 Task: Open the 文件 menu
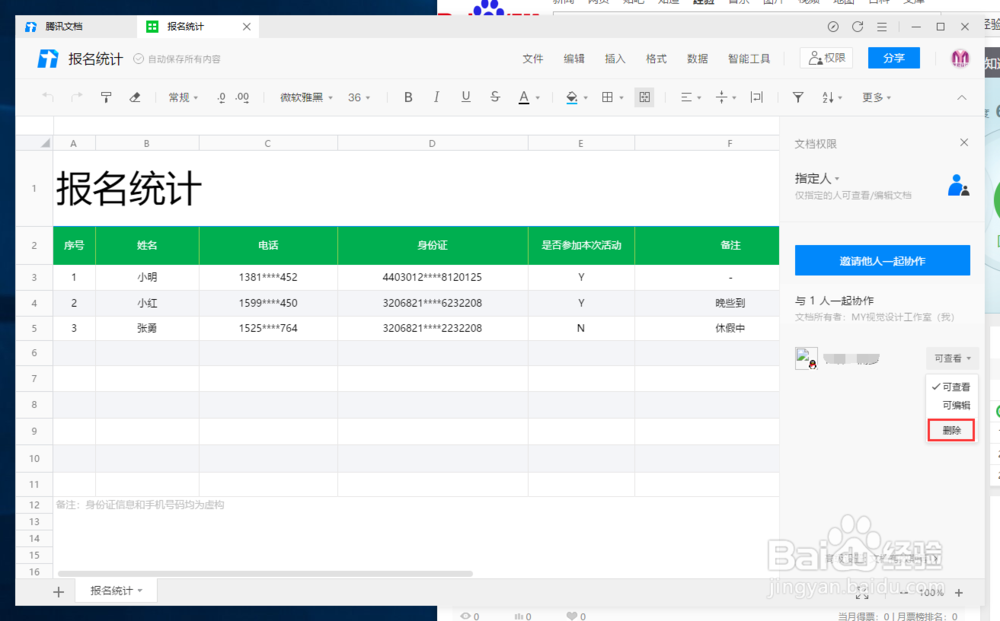point(533,59)
